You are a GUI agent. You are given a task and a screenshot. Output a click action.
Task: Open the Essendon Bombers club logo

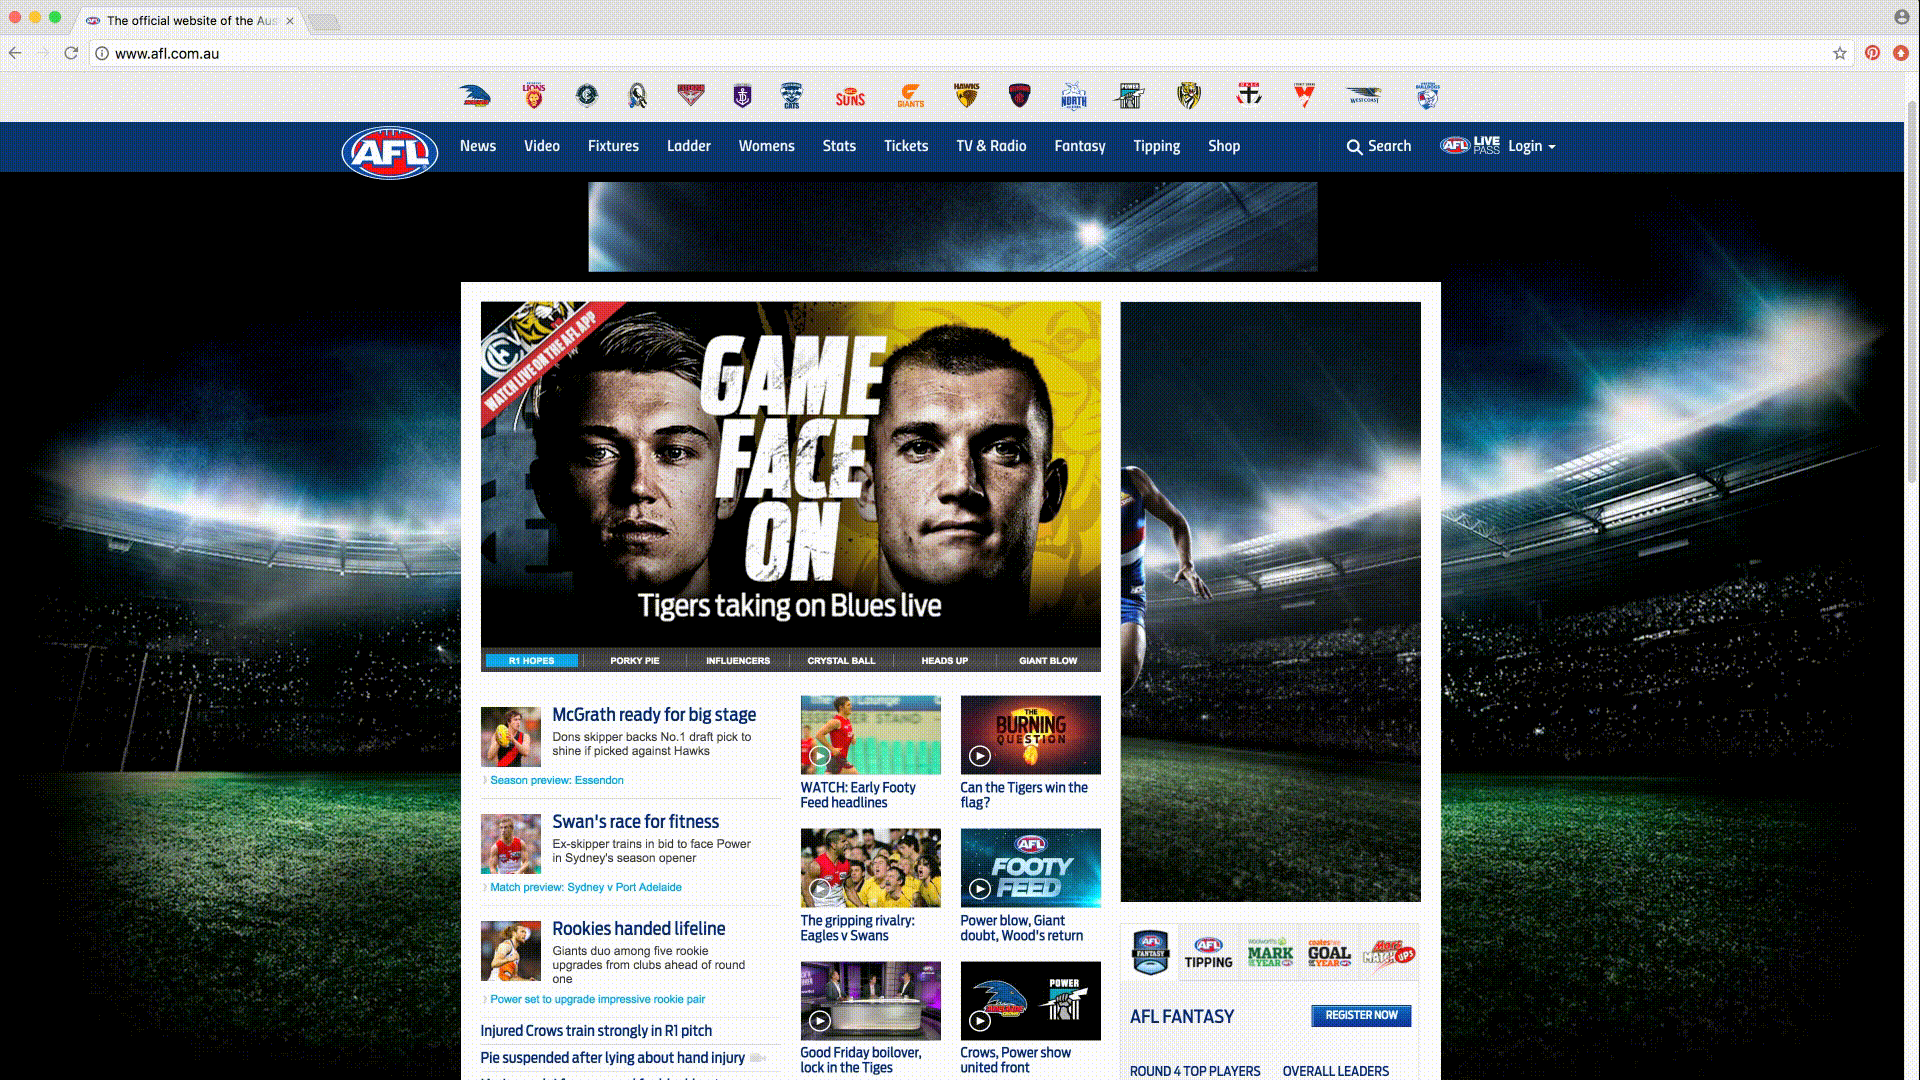691,96
